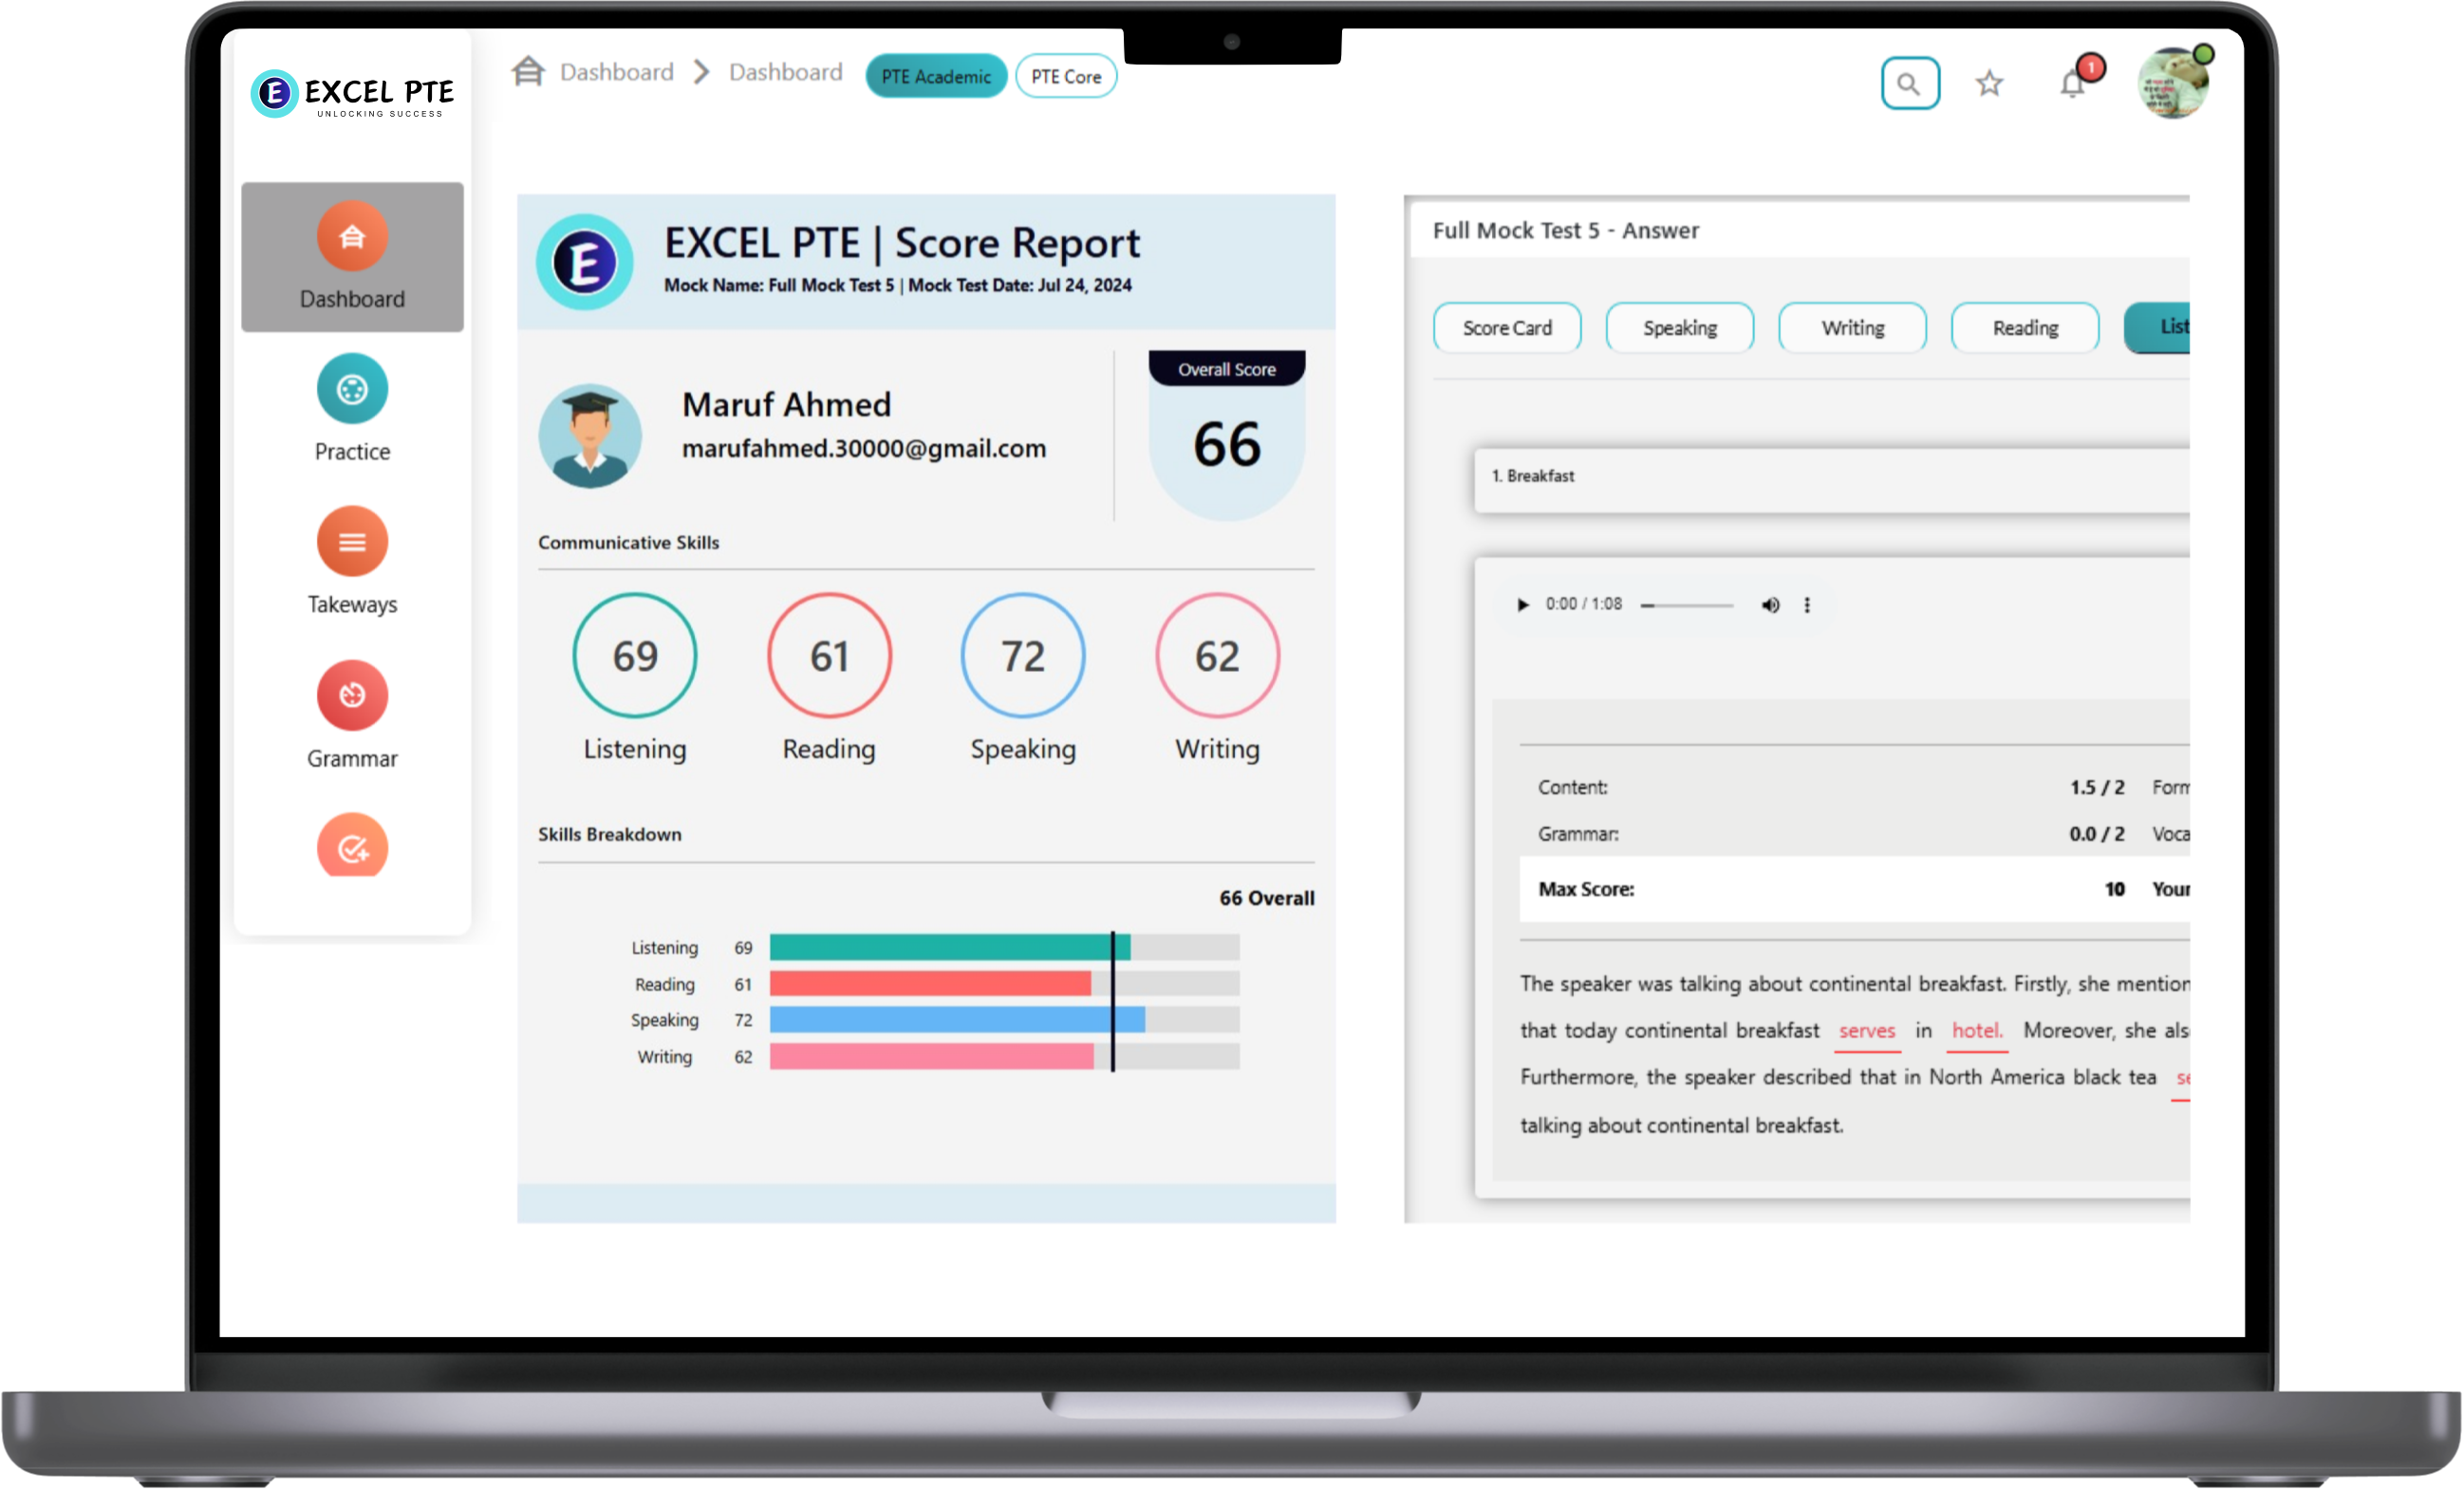Open audio player more options menu
This screenshot has height=1490, width=2464.
click(1807, 605)
